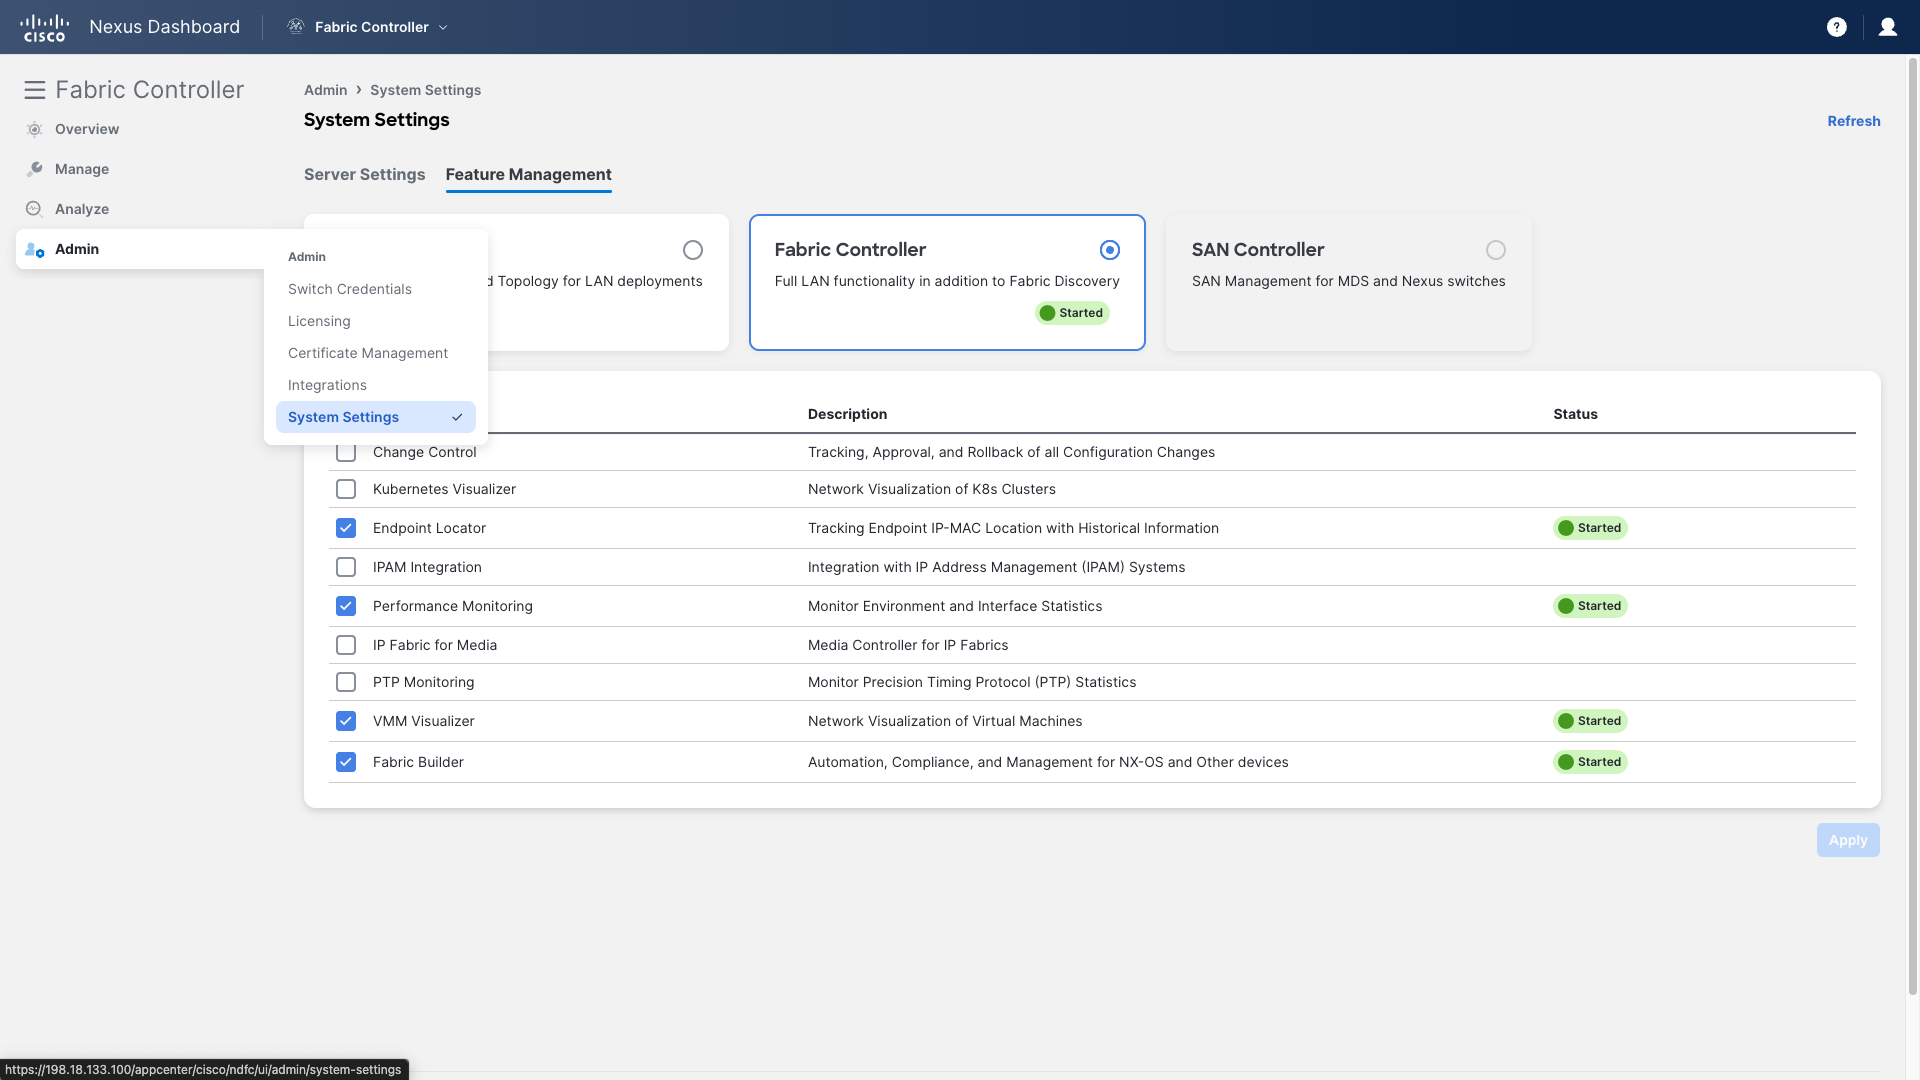Viewport: 1920px width, 1080px height.
Task: Click the Description column header
Action: coord(847,414)
